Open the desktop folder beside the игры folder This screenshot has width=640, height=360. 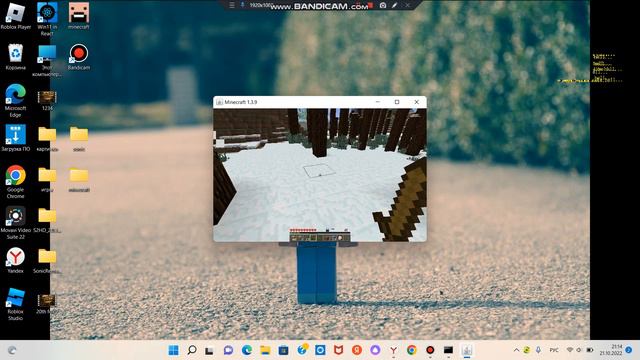click(79, 179)
